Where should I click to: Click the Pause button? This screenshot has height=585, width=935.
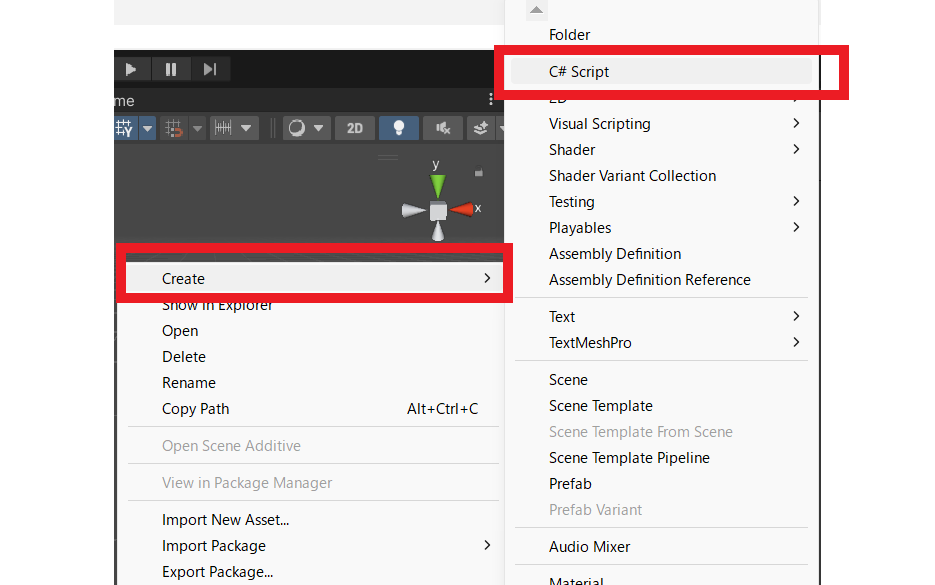click(171, 69)
